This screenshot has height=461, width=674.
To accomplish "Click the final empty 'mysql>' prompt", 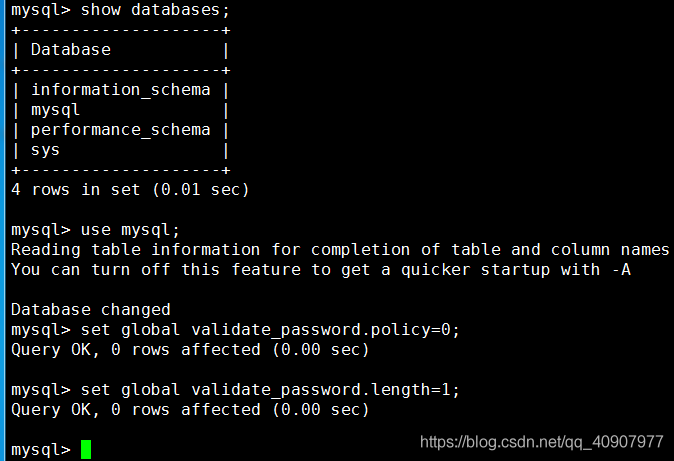I will click(40, 450).
